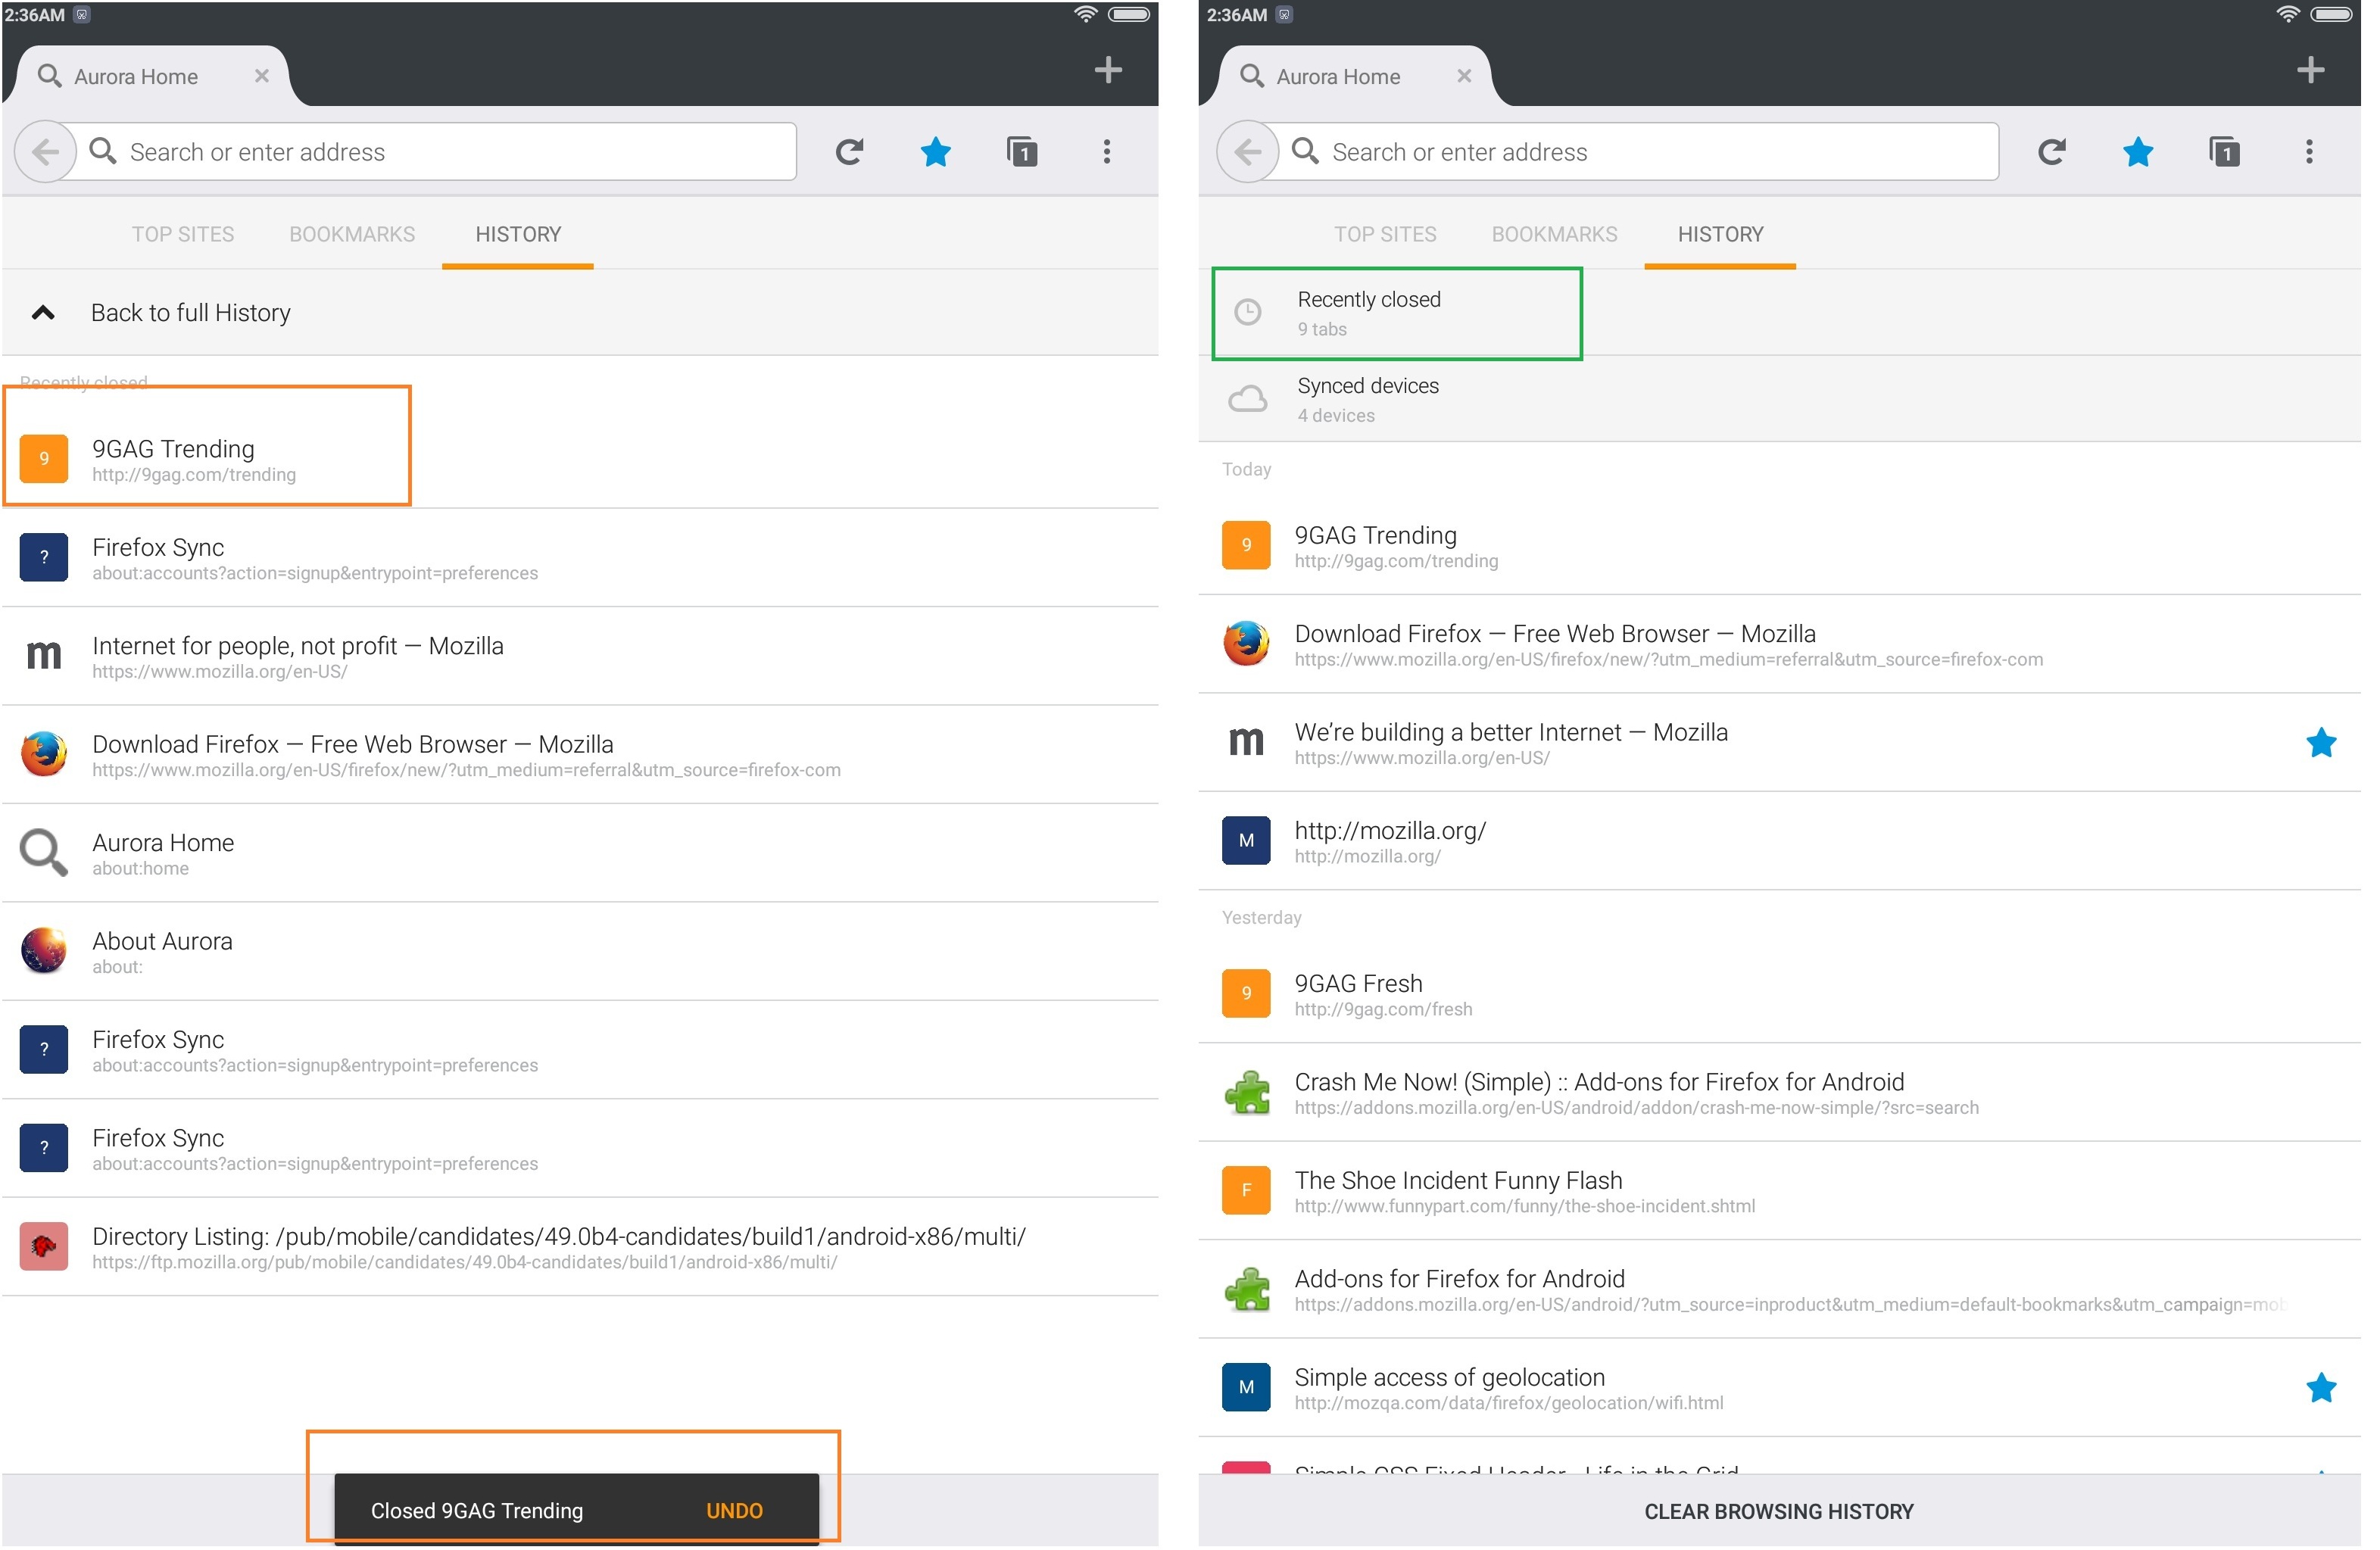Image resolution: width=2380 pixels, height=1550 pixels.
Task: Collapse via Back to full History chevron
Action: pos(43,313)
